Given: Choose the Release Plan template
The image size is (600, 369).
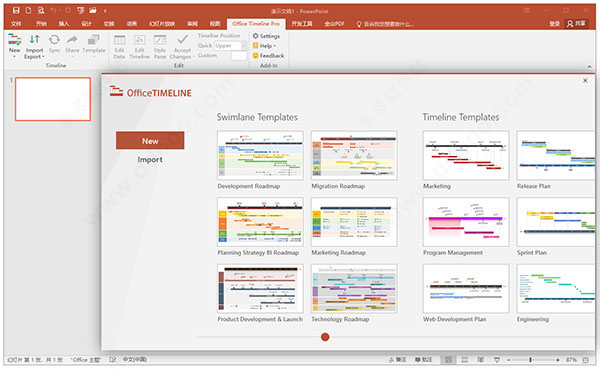Looking at the screenshot, I should (x=556, y=155).
